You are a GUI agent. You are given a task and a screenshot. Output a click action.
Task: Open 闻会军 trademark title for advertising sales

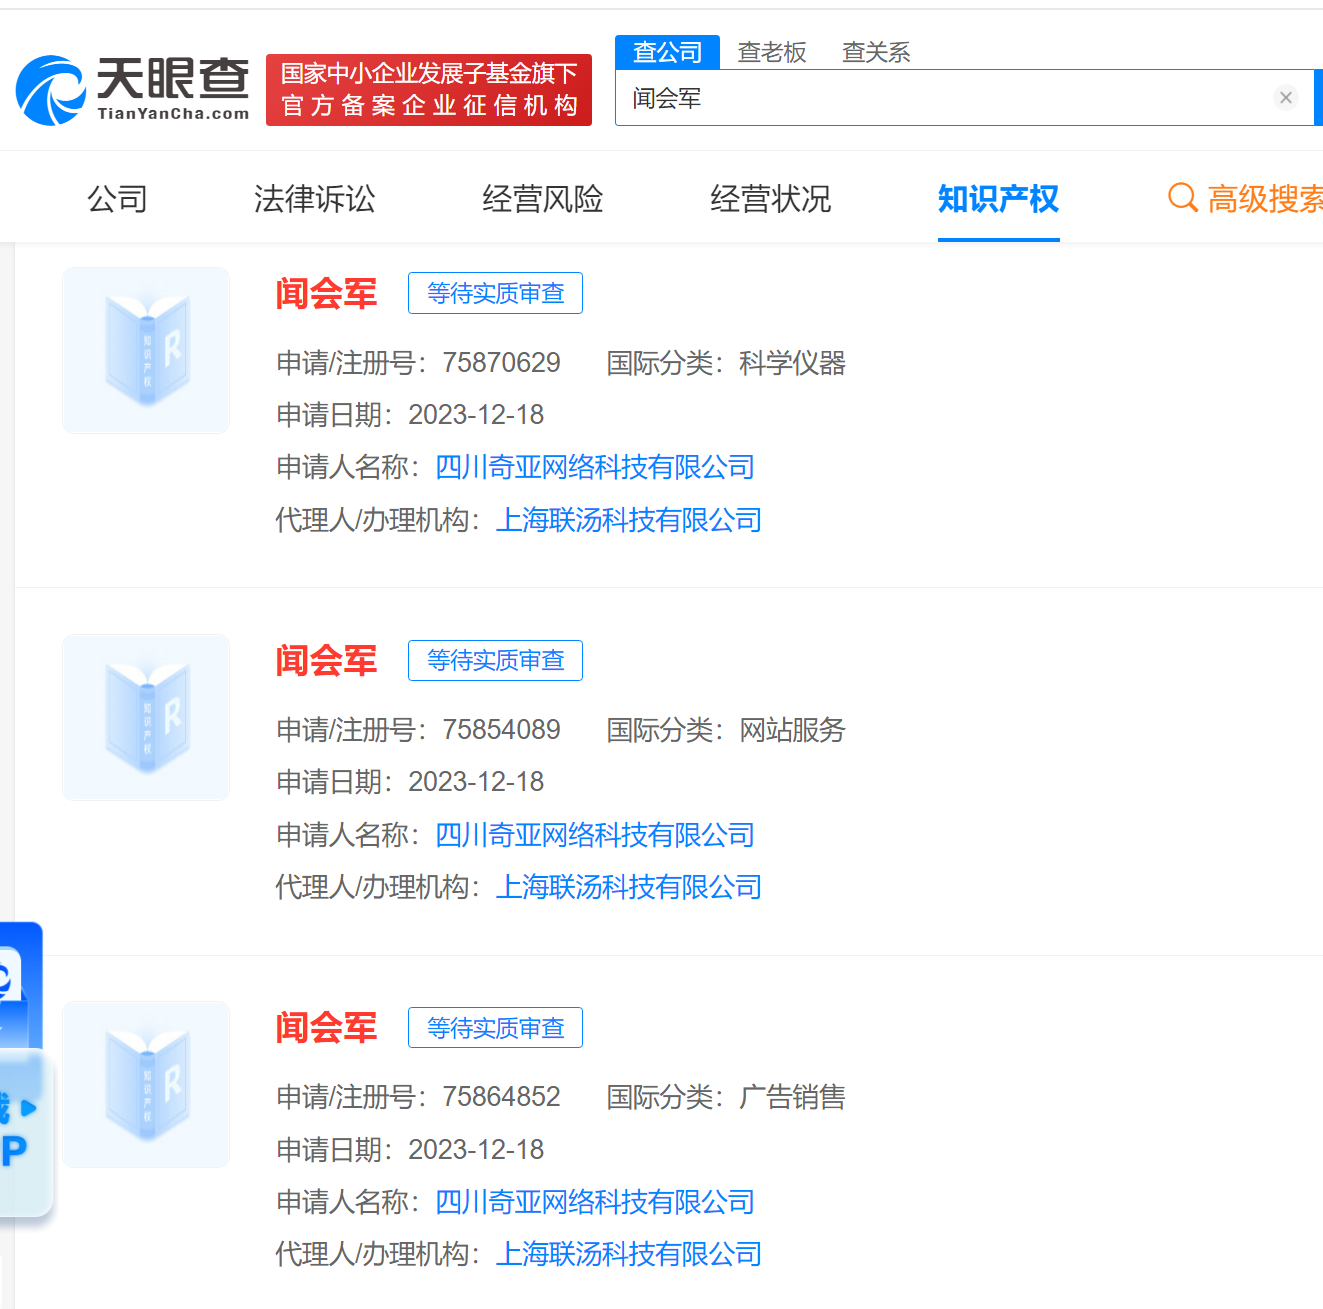326,1027
